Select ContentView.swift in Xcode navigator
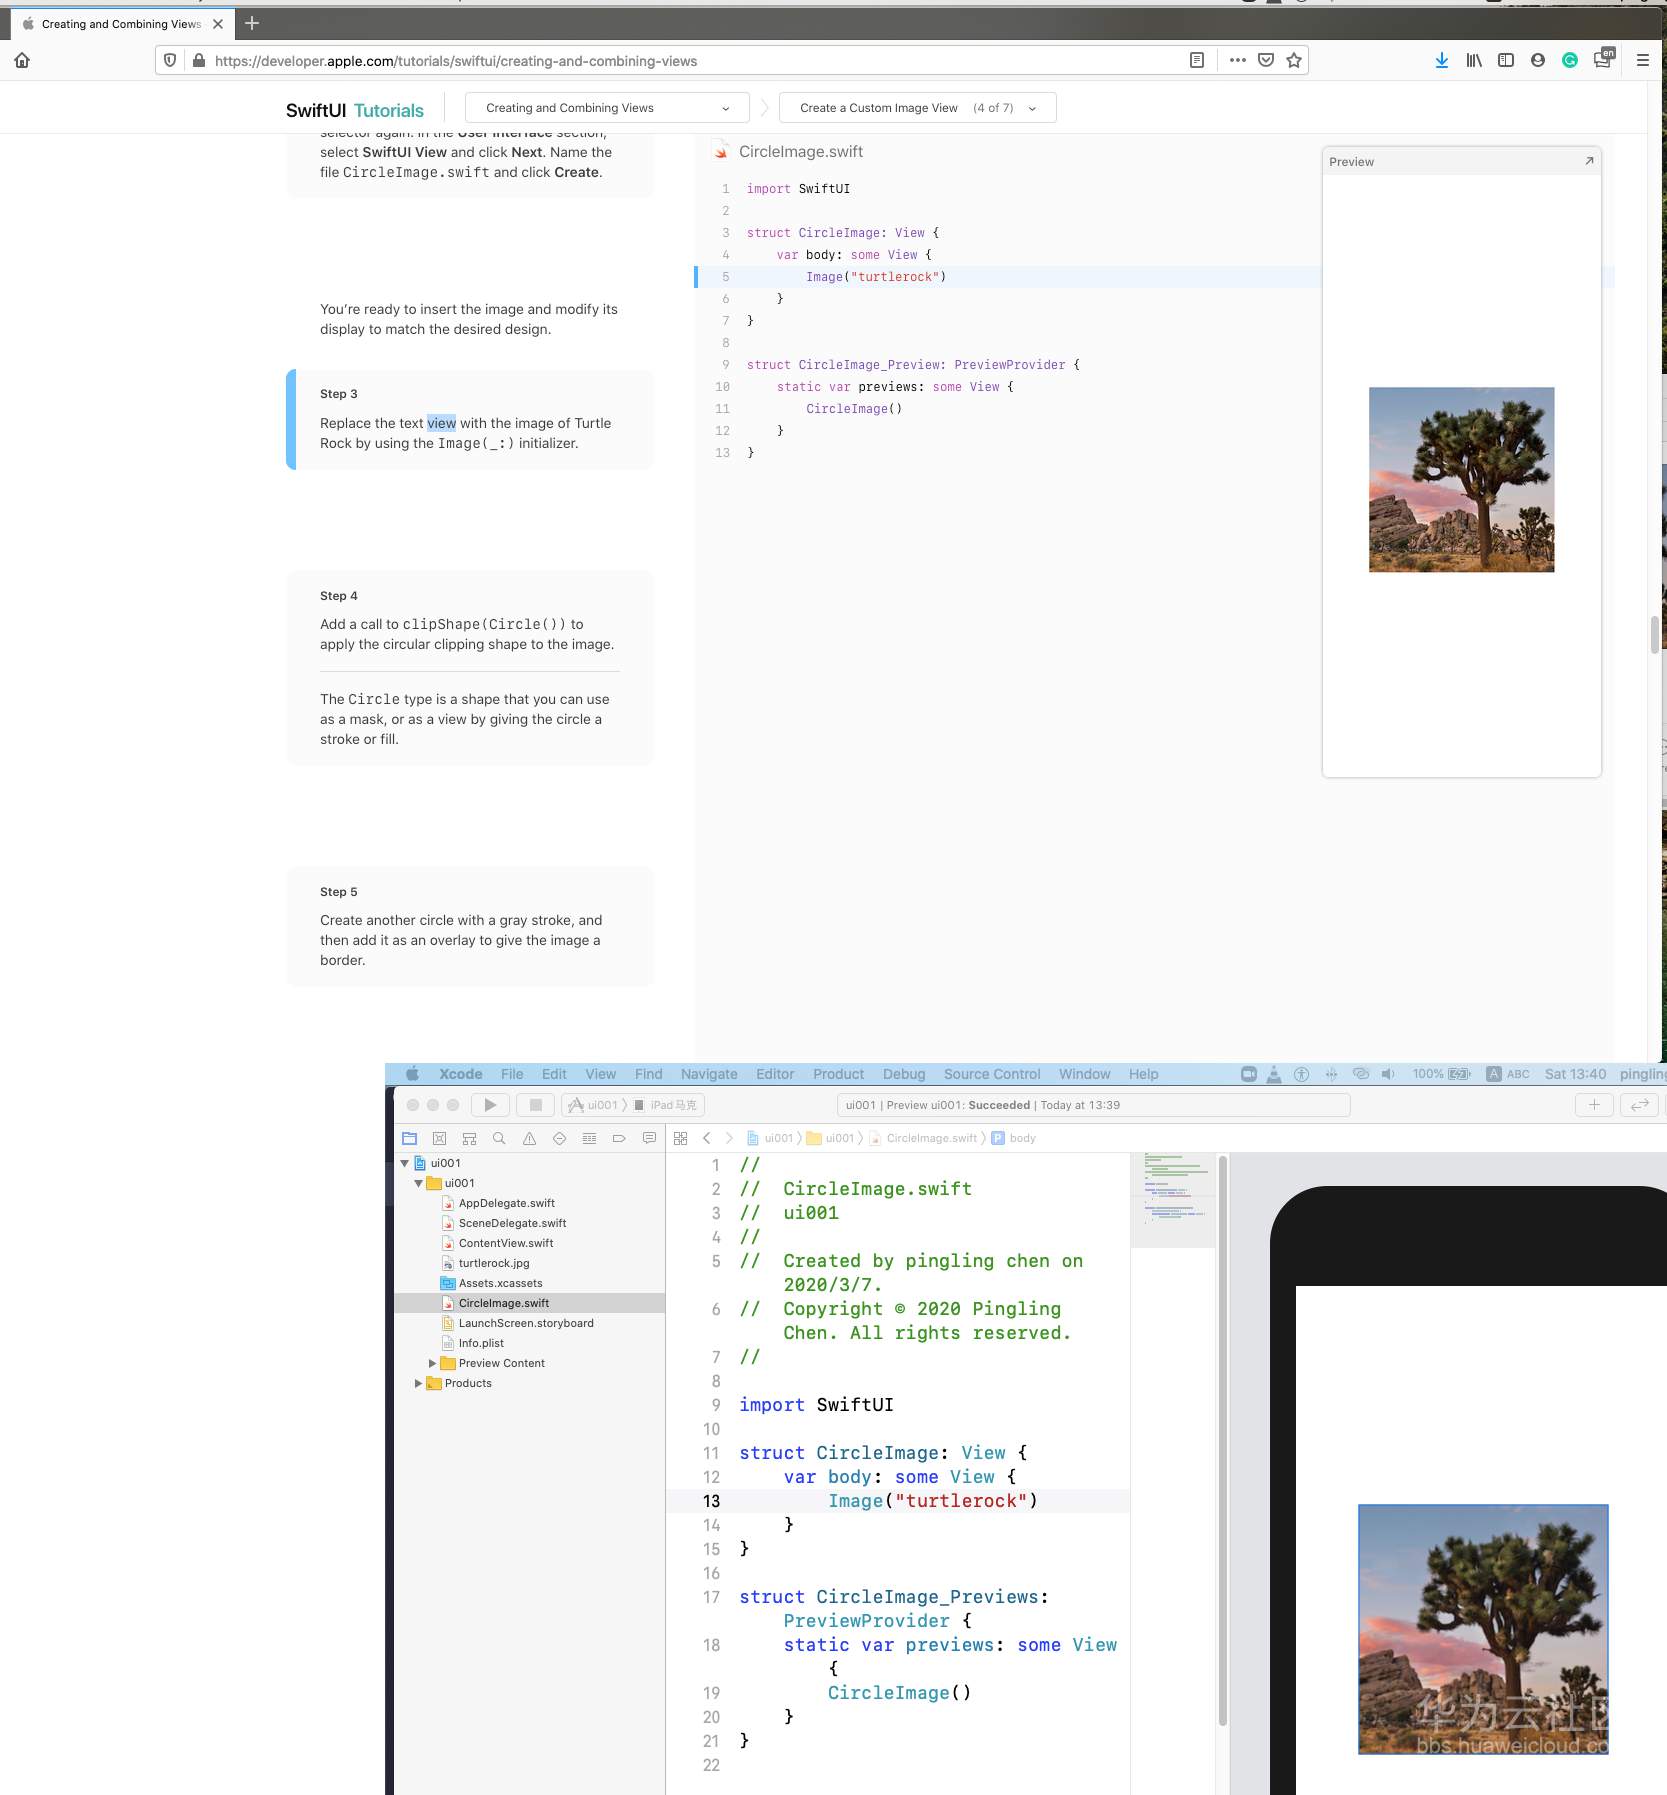 506,1243
